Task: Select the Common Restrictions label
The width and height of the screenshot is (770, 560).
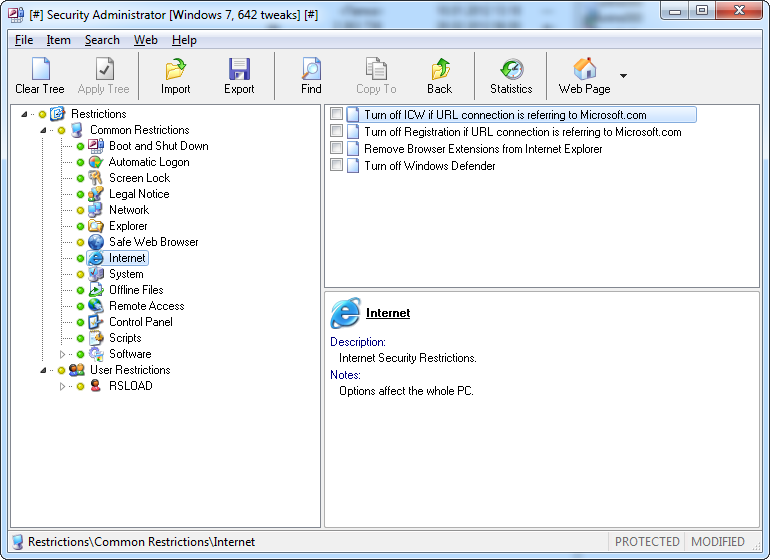Action: (x=139, y=130)
